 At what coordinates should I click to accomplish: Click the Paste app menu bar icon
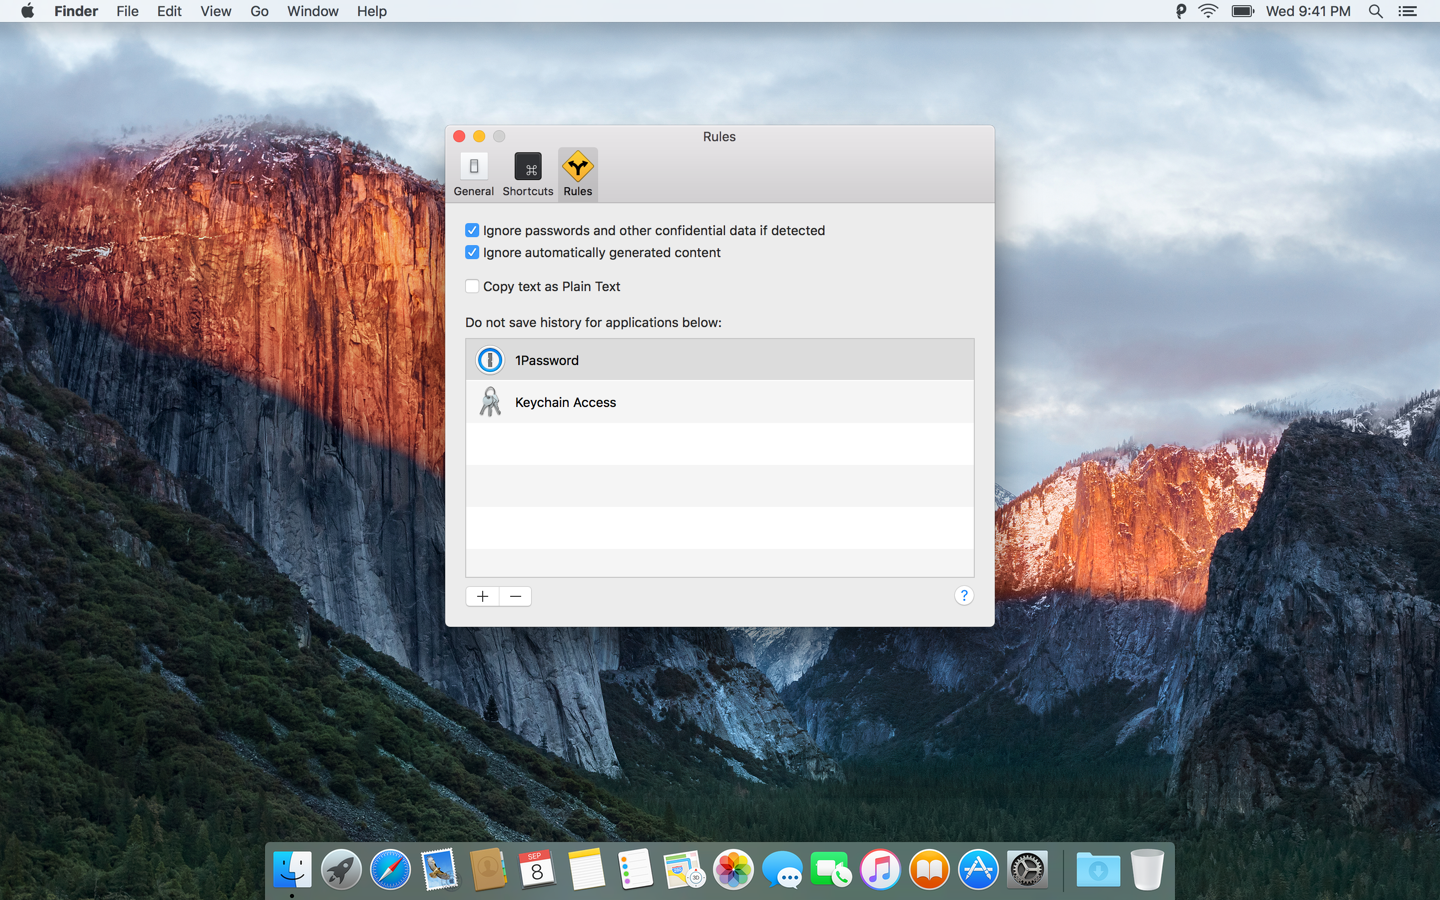(1180, 11)
